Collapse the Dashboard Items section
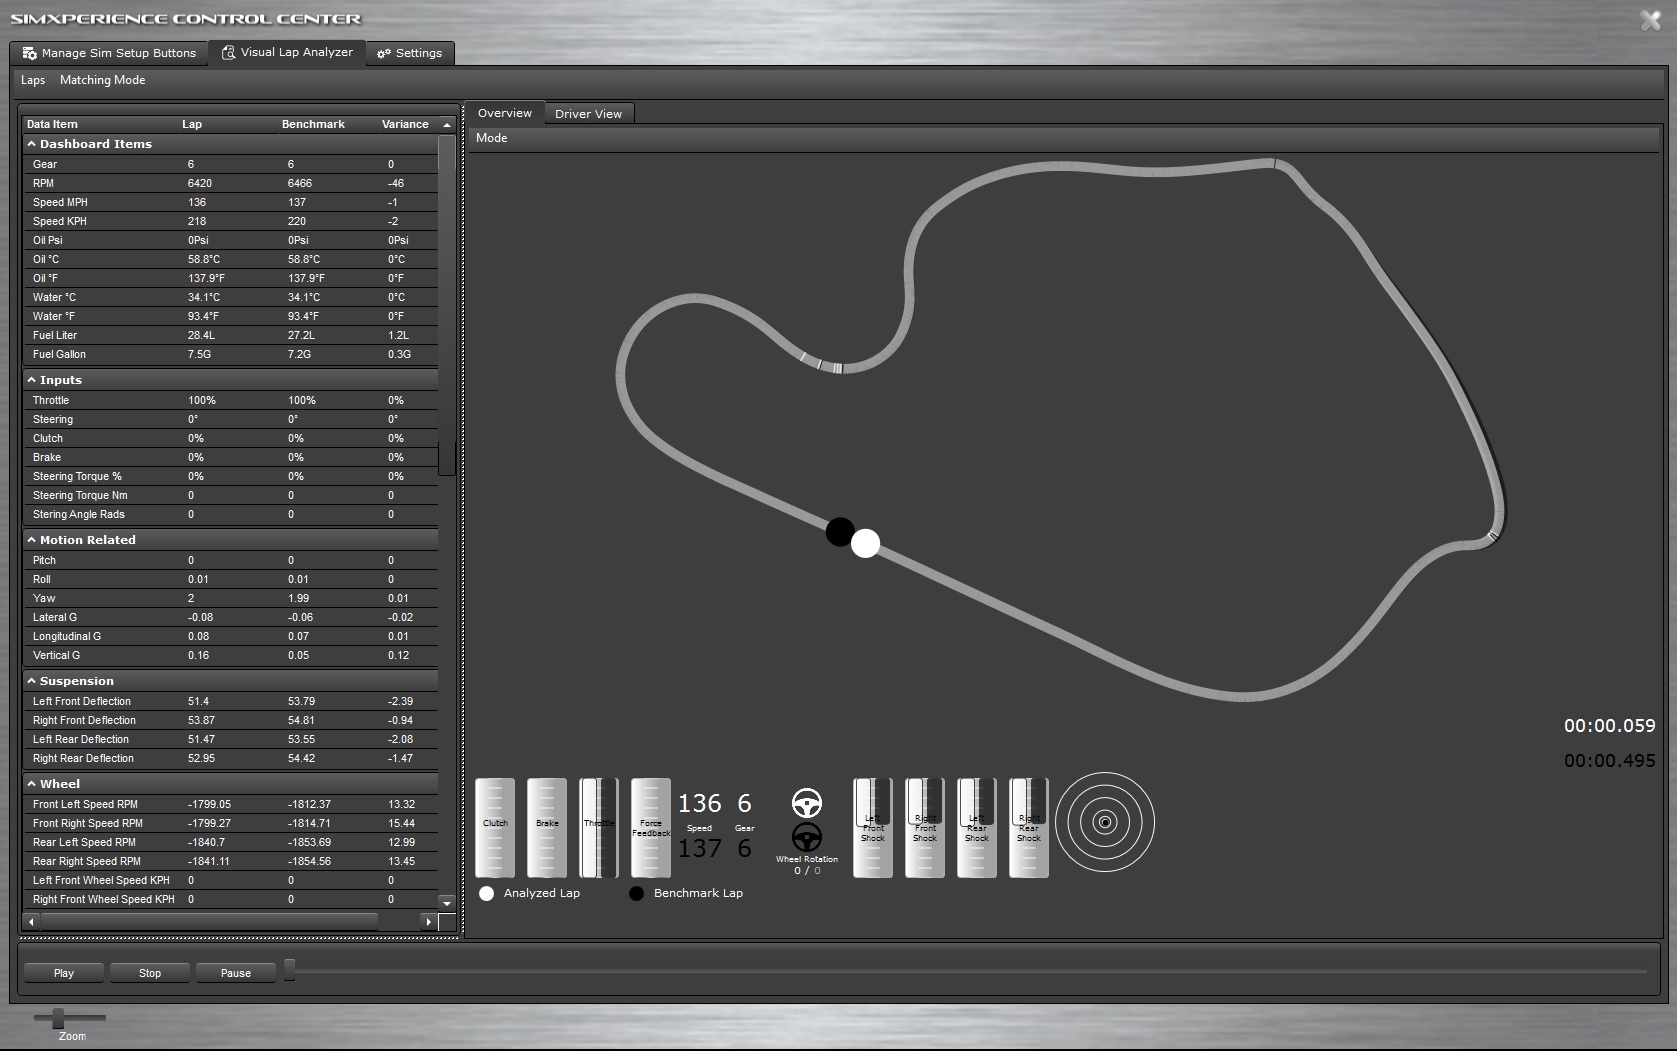Image resolution: width=1677 pixels, height=1051 pixels. (33, 143)
